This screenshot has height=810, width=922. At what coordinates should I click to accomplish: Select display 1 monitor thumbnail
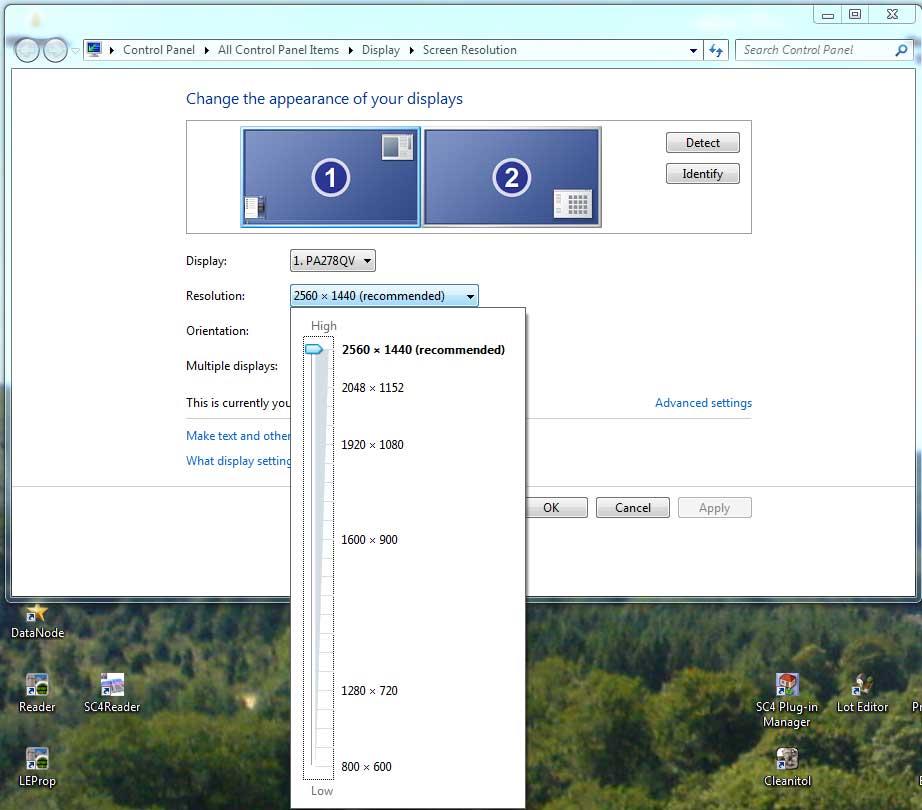click(330, 177)
